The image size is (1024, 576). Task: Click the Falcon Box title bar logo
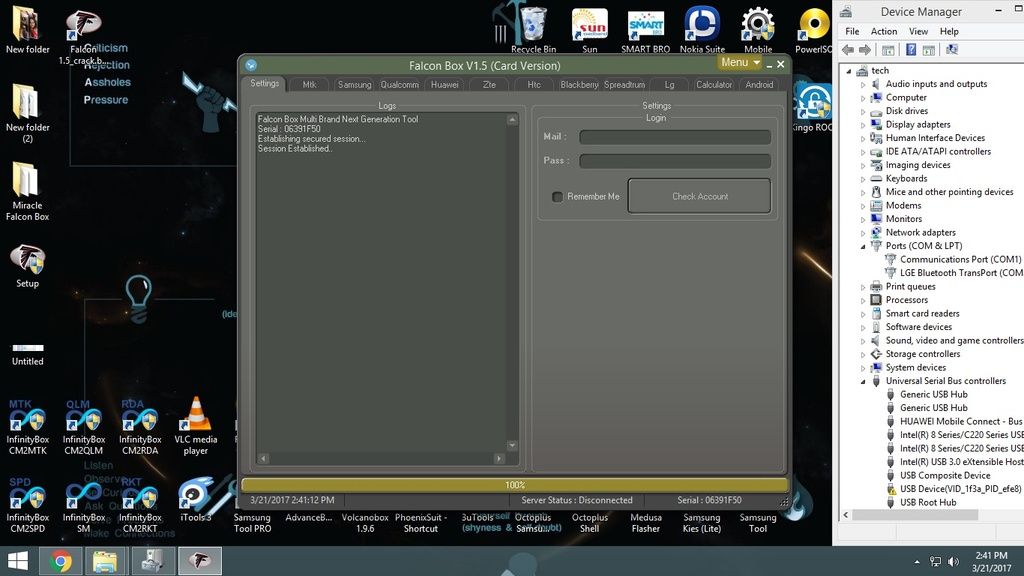click(x=251, y=65)
